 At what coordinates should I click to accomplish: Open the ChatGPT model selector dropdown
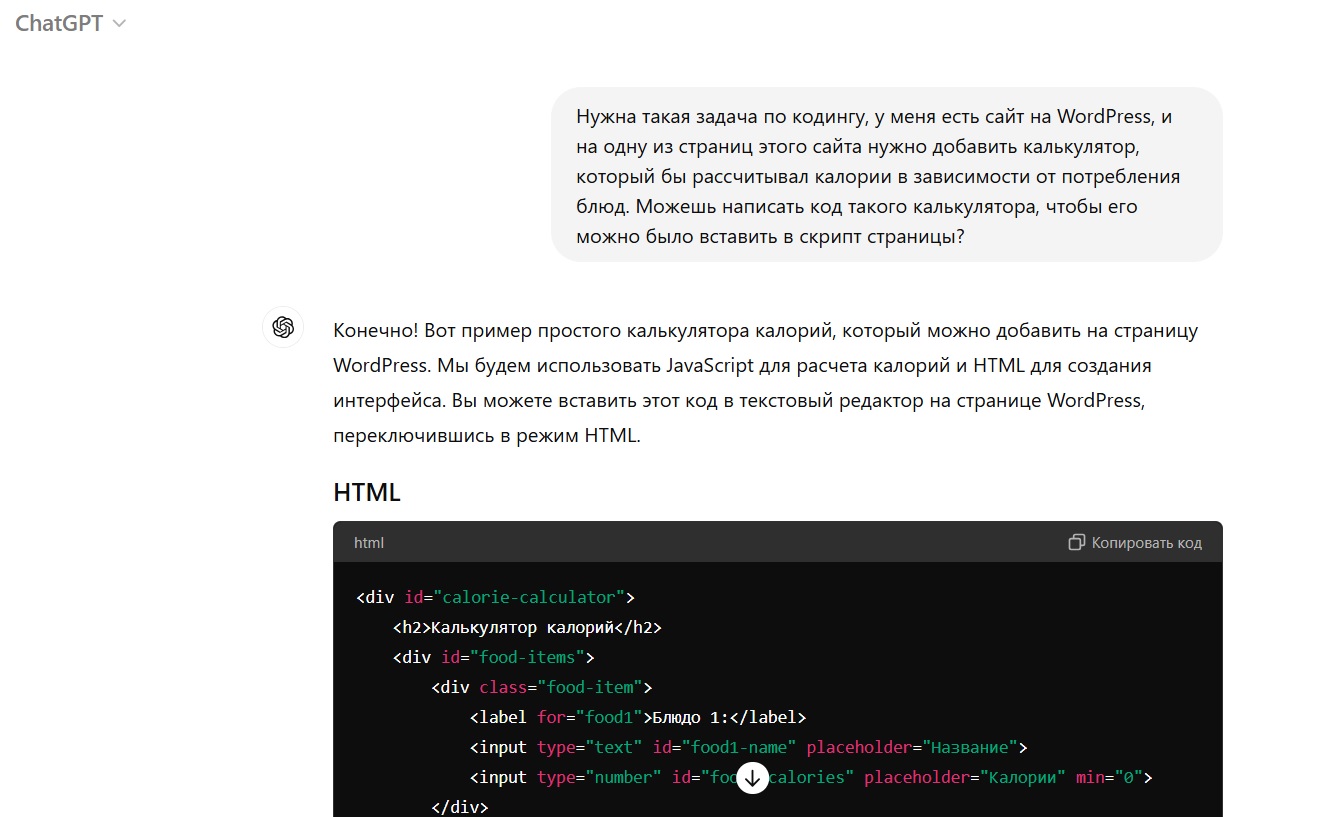(70, 23)
